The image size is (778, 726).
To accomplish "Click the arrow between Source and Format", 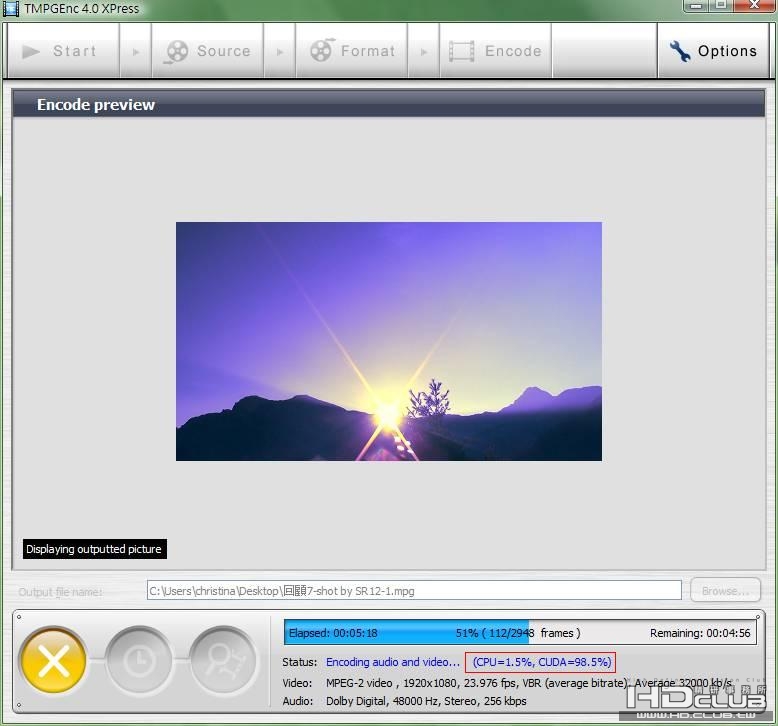I will click(279, 51).
